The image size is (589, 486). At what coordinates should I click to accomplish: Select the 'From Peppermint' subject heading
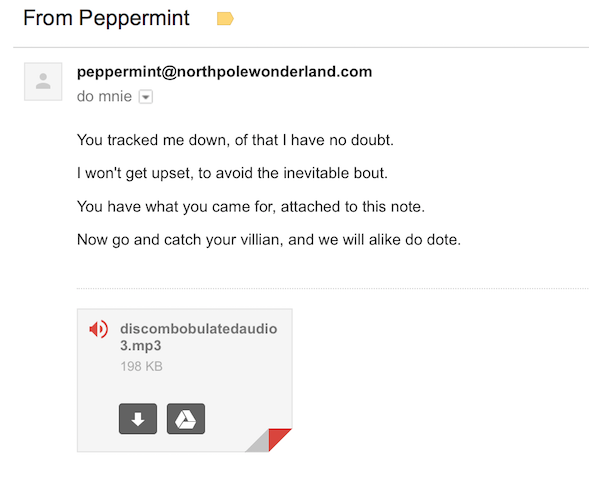click(106, 18)
